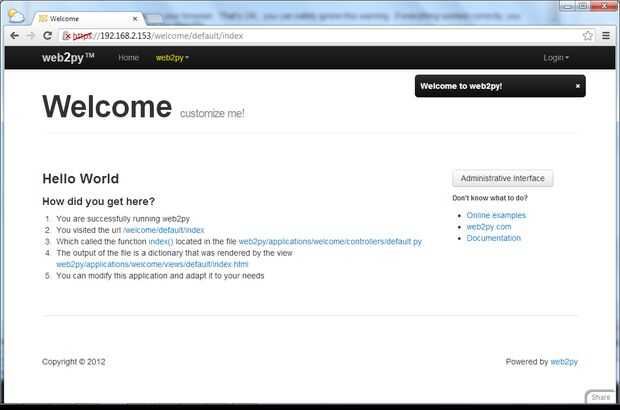Expand the web2py dropdown menu

click(172, 58)
